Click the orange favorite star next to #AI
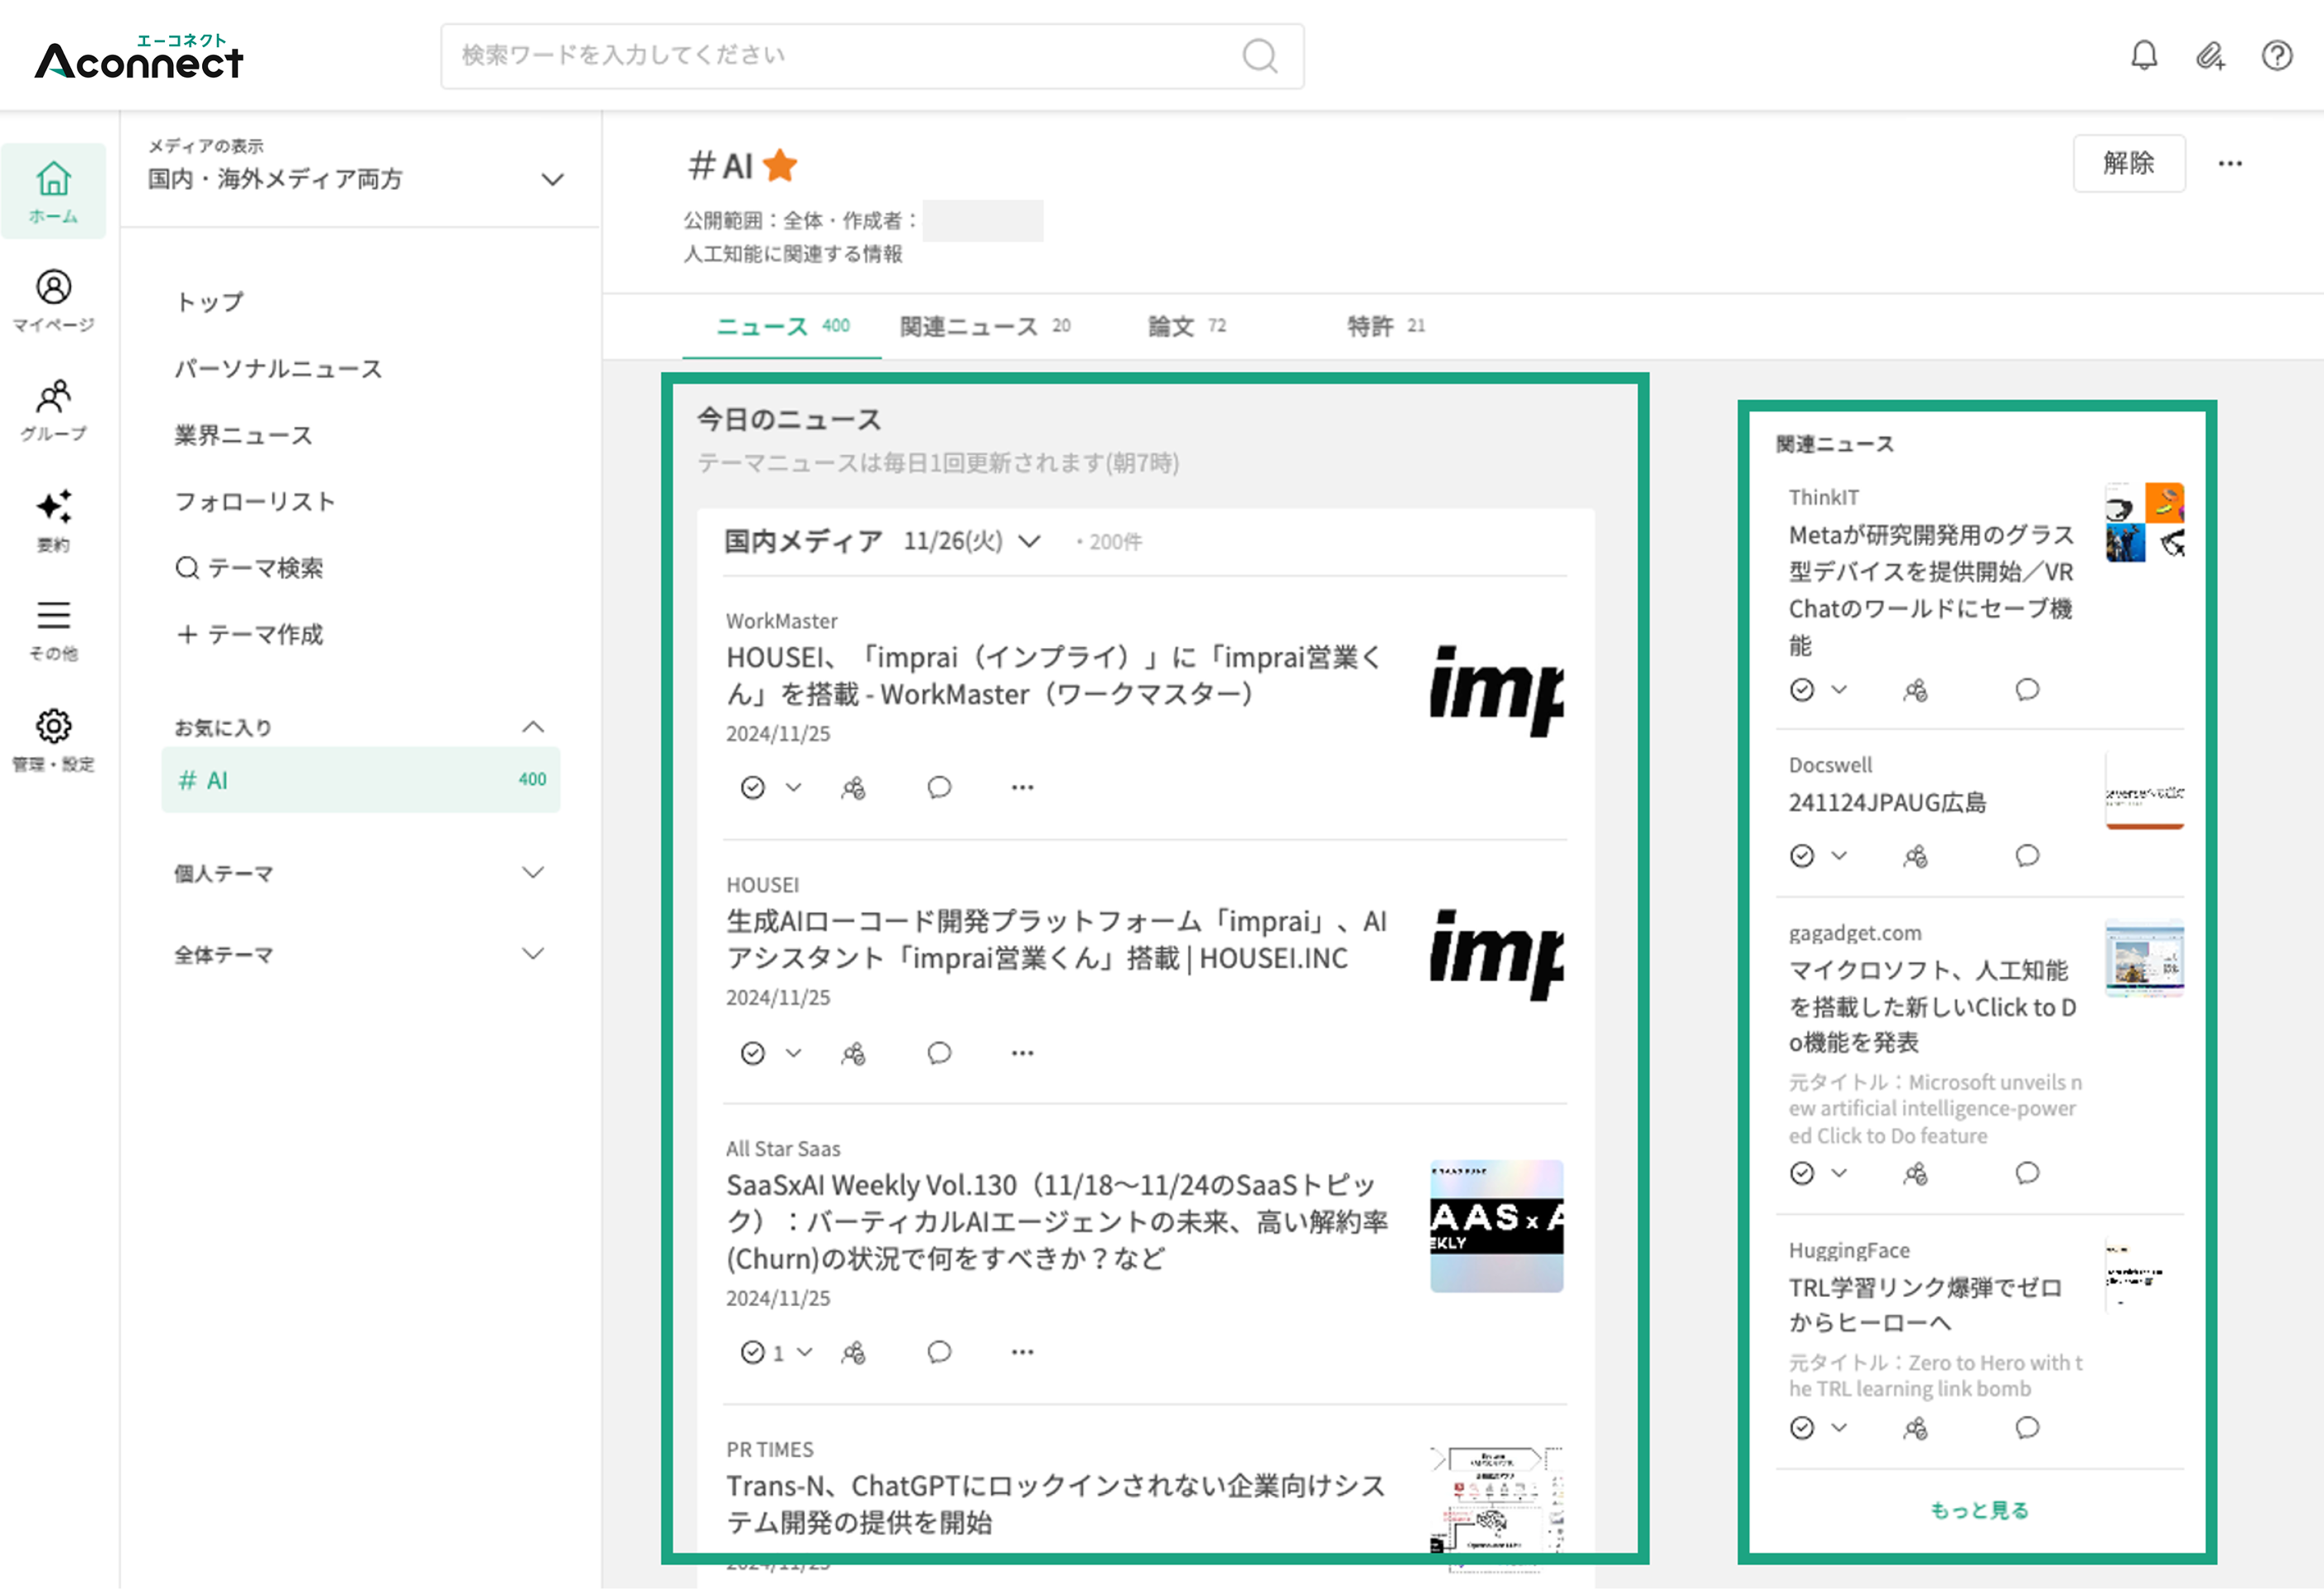Image resolution: width=2324 pixels, height=1591 pixels. pos(780,165)
